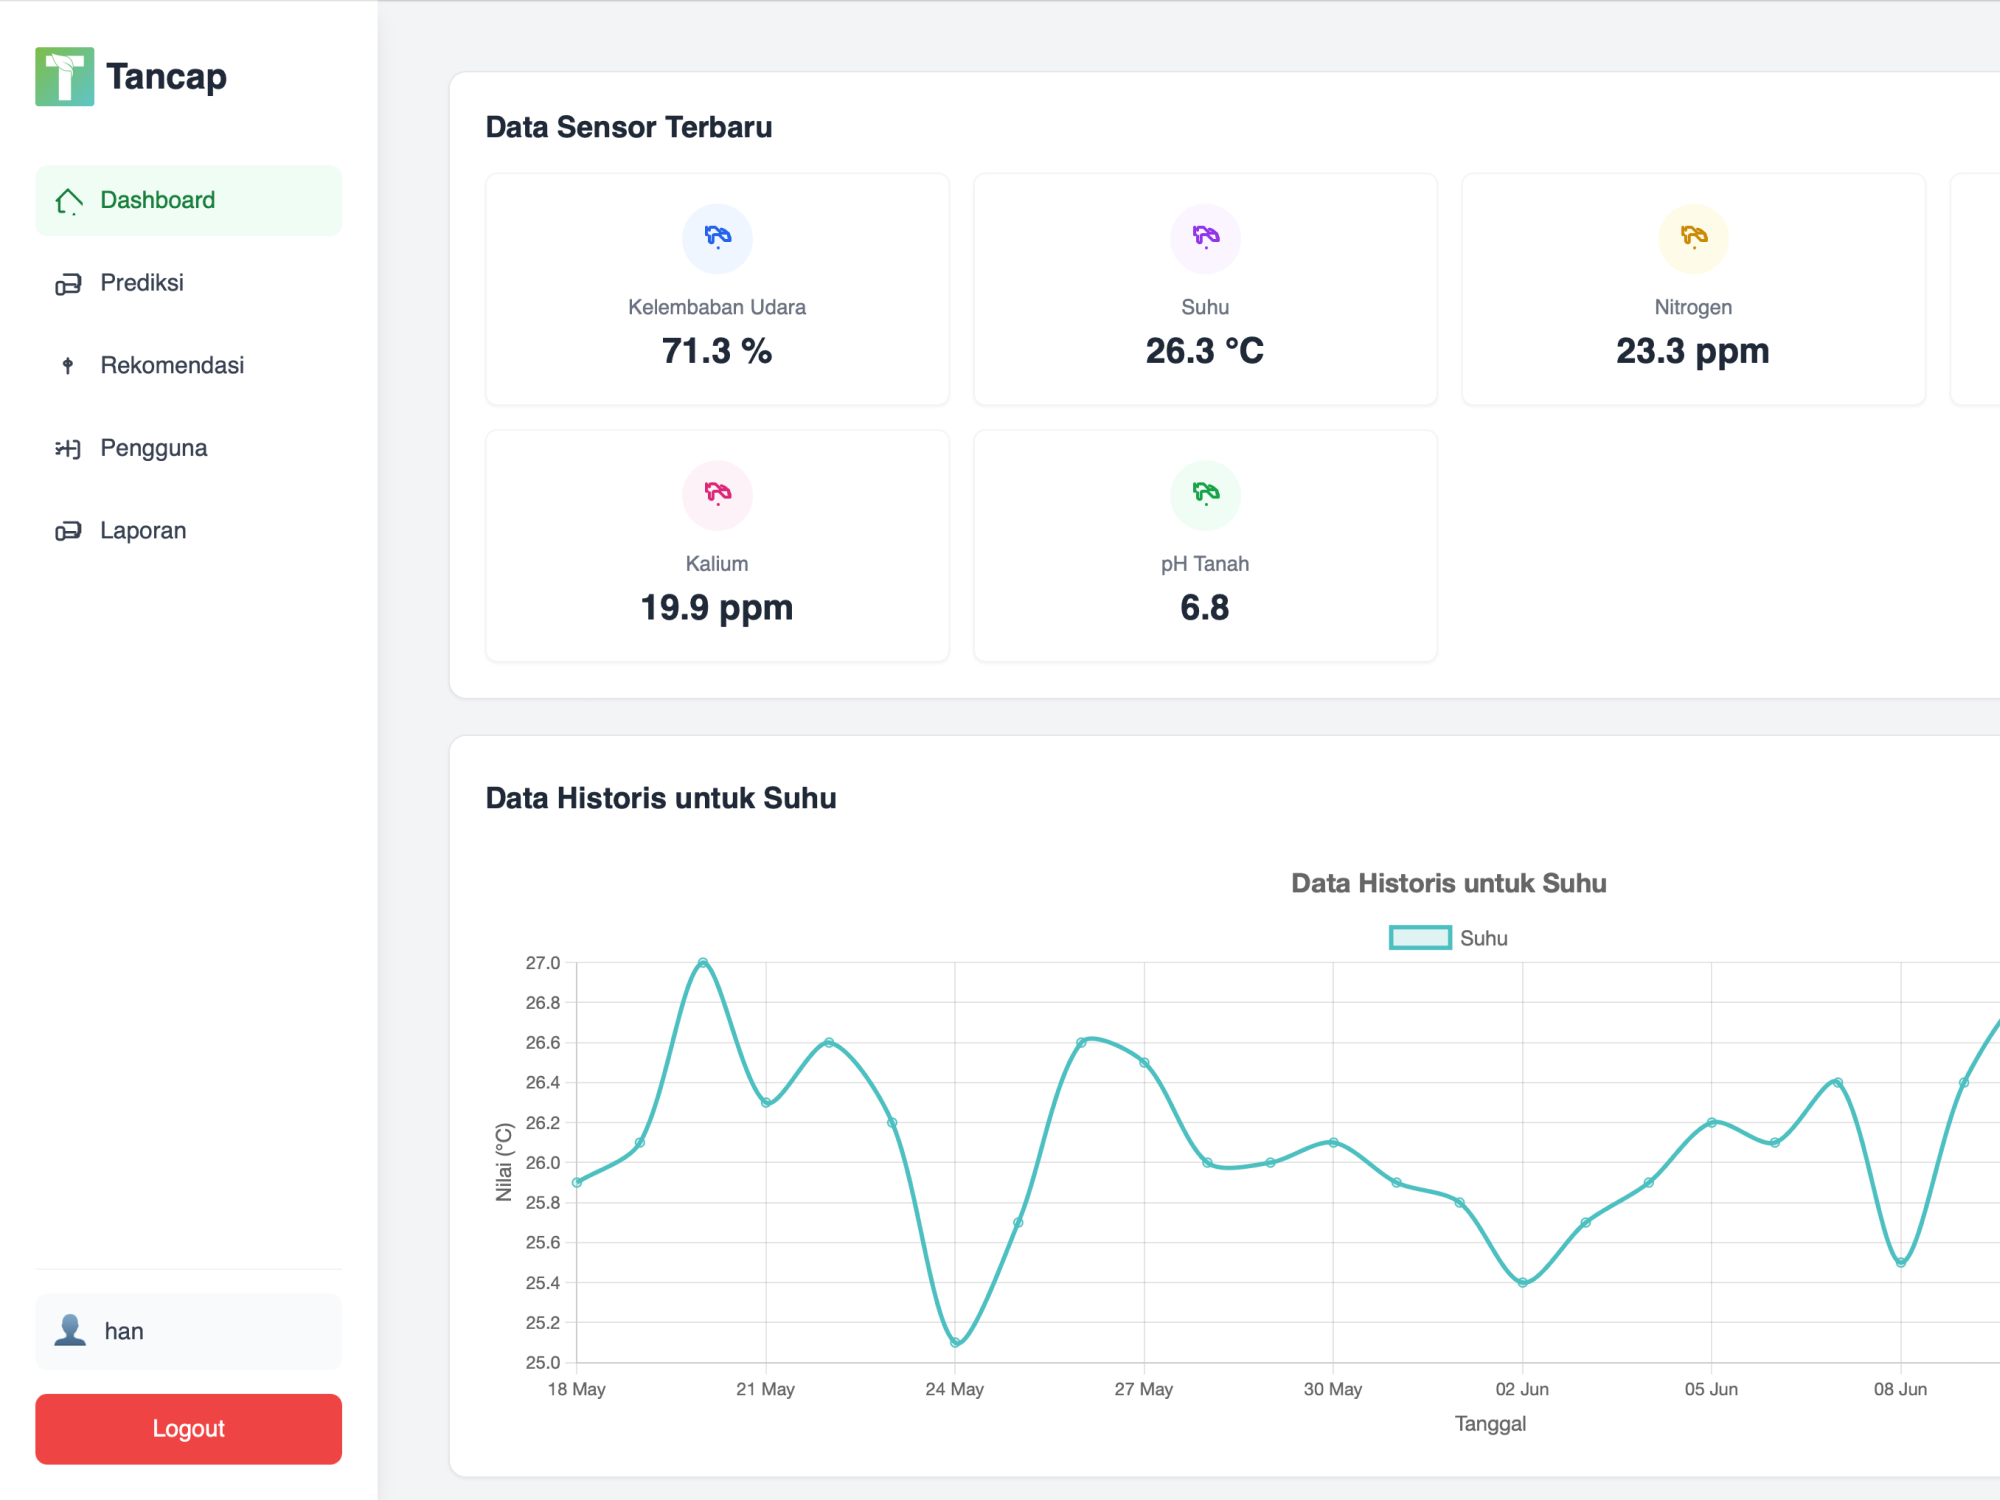Click the Rekomendasi sidebar icon
2000x1500 pixels.
point(68,366)
